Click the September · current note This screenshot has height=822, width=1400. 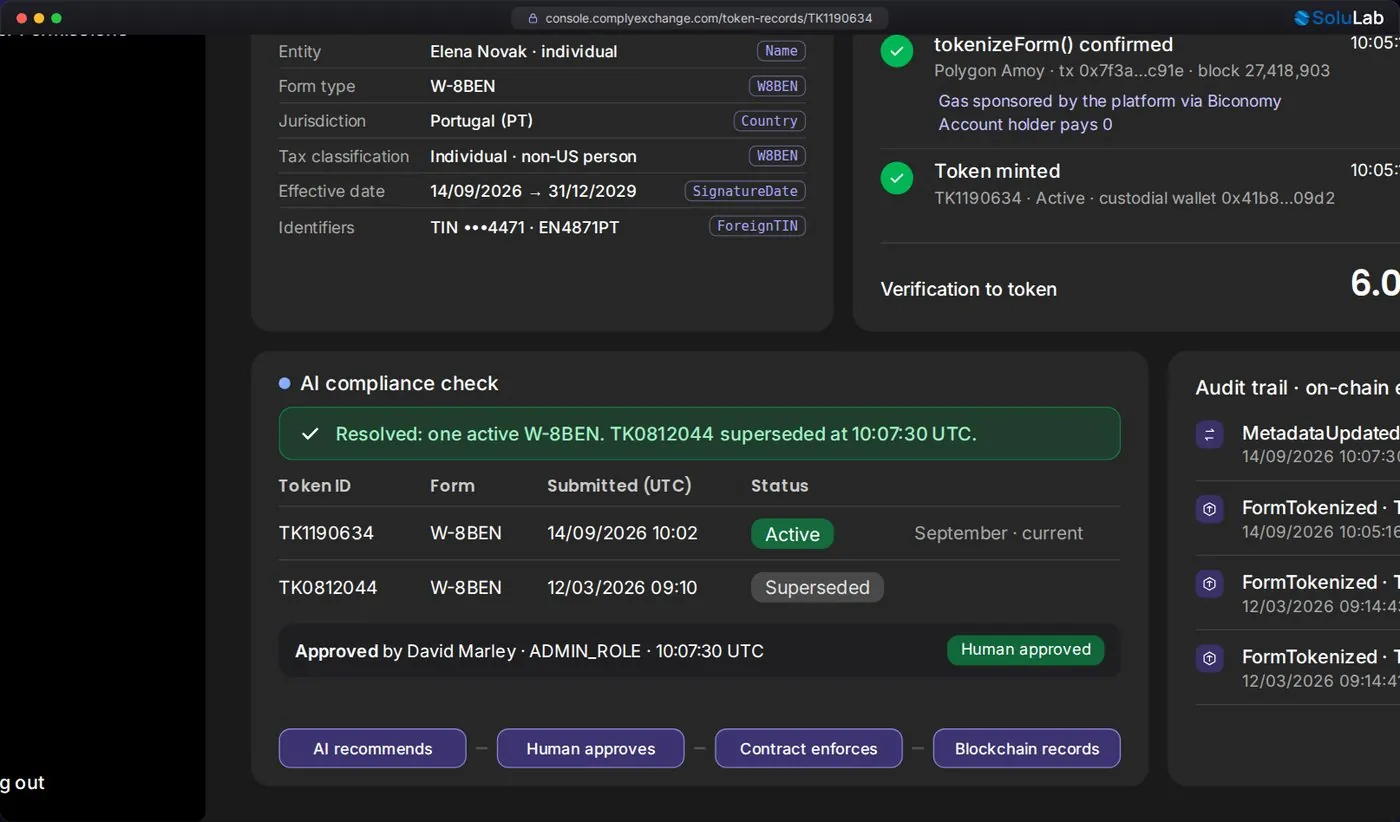(x=998, y=533)
